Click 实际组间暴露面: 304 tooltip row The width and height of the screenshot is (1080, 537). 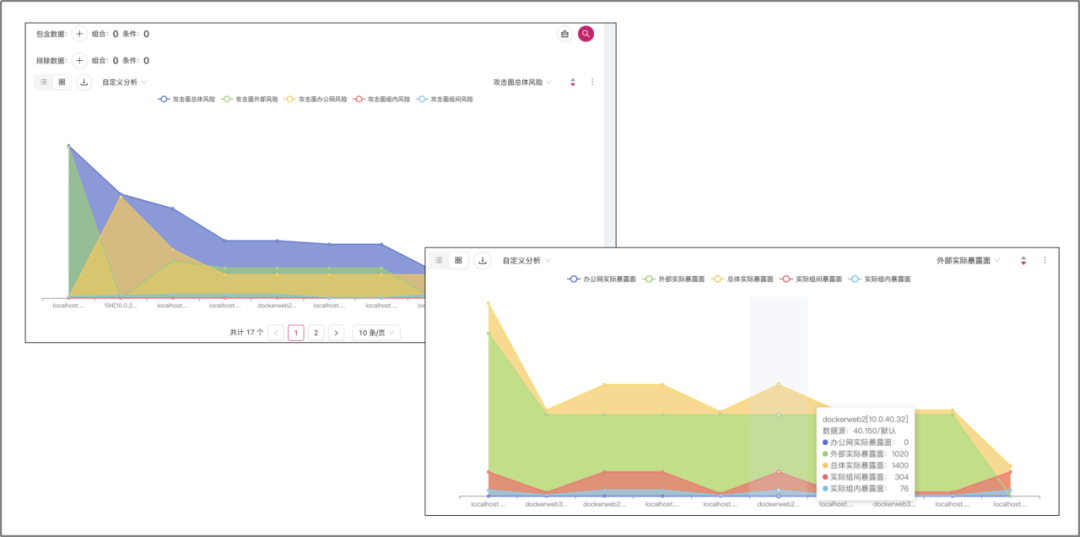click(x=866, y=476)
